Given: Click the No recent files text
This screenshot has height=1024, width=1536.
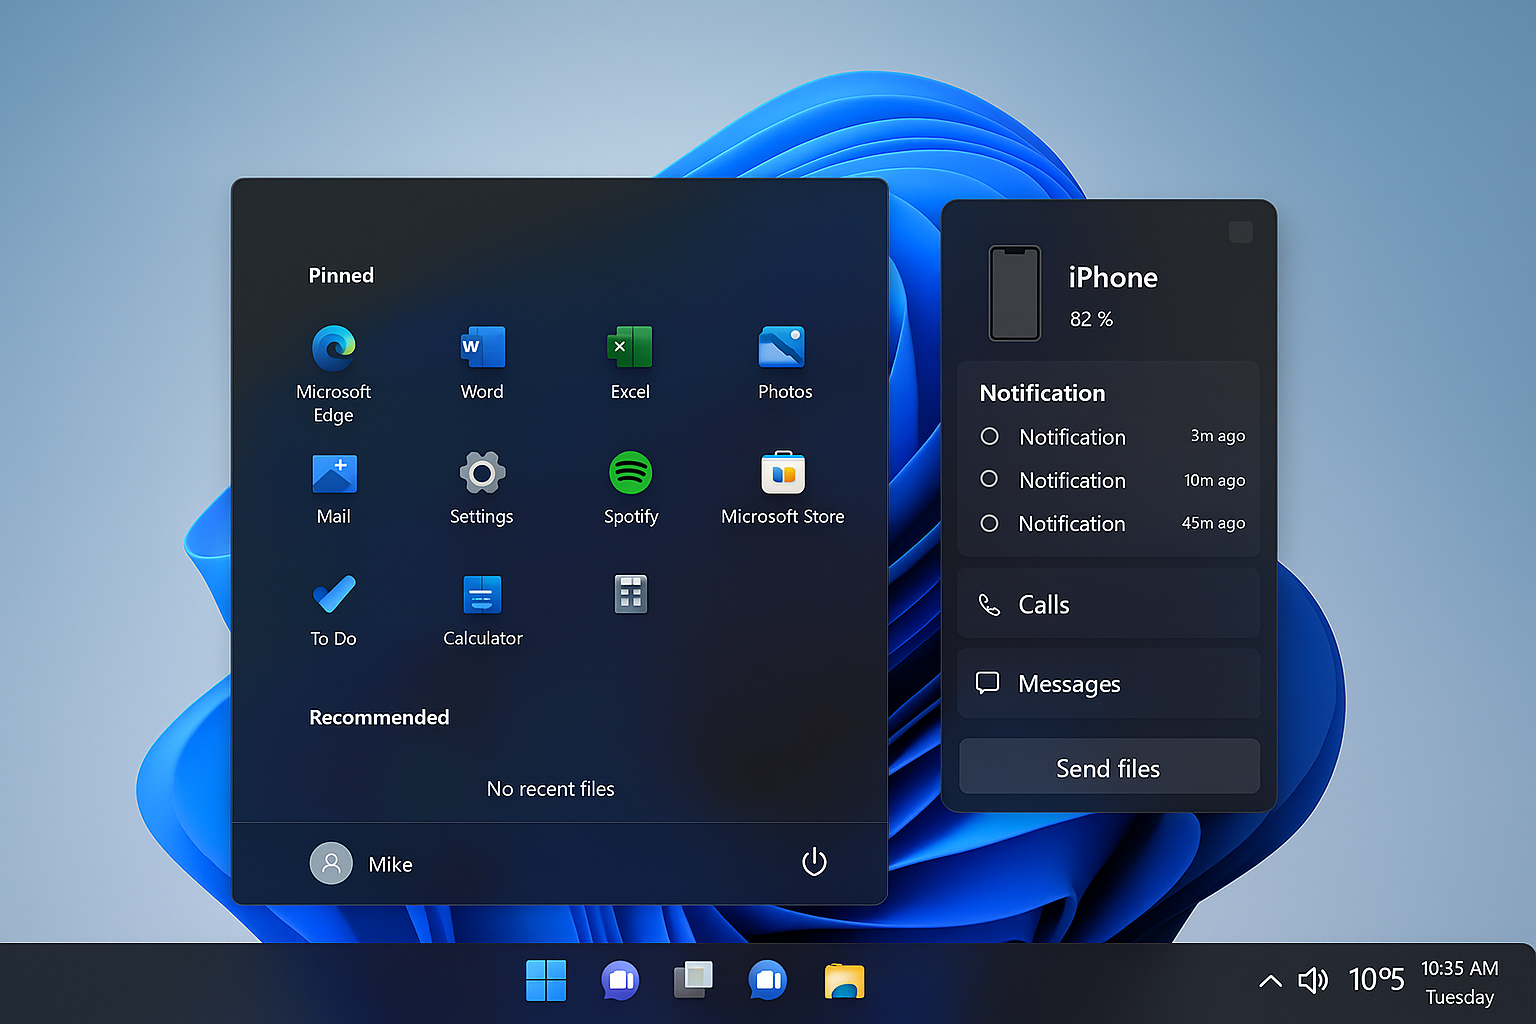Looking at the screenshot, I should 550,789.
